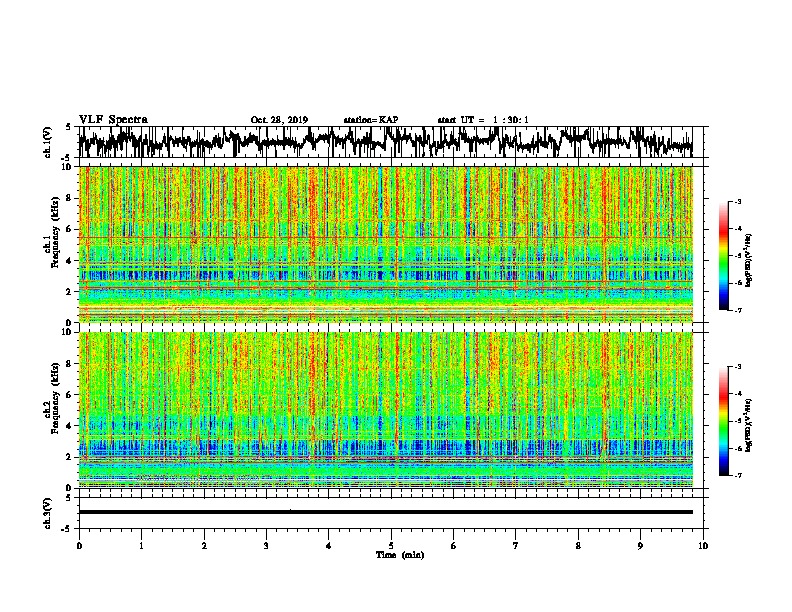This screenshot has height=612, width=792.
Task: Click the ch.2 spectrogram color scale bar
Action: click(723, 421)
